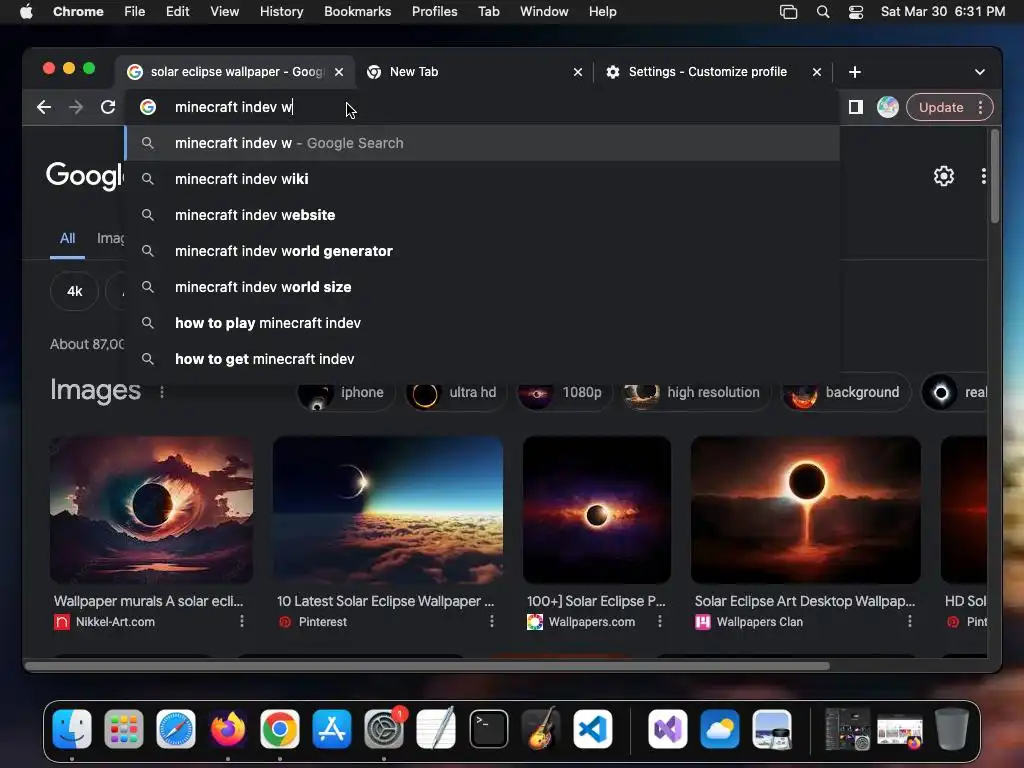Open Spotlight search in the menu bar
This screenshot has height=768, width=1024.
(x=823, y=12)
